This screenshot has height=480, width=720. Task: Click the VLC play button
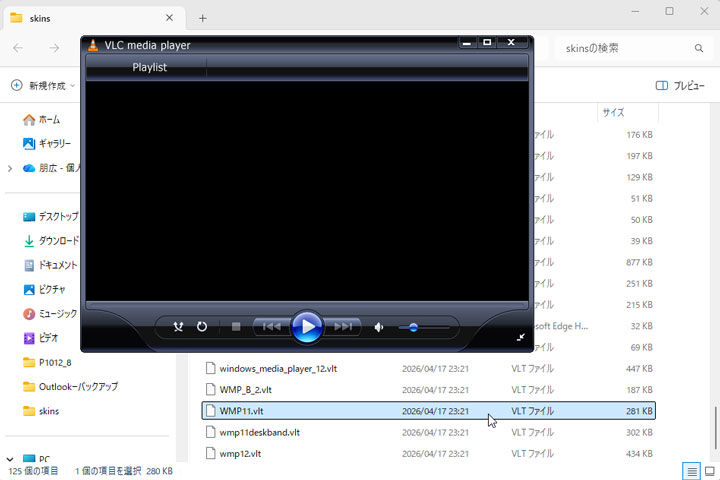(307, 327)
